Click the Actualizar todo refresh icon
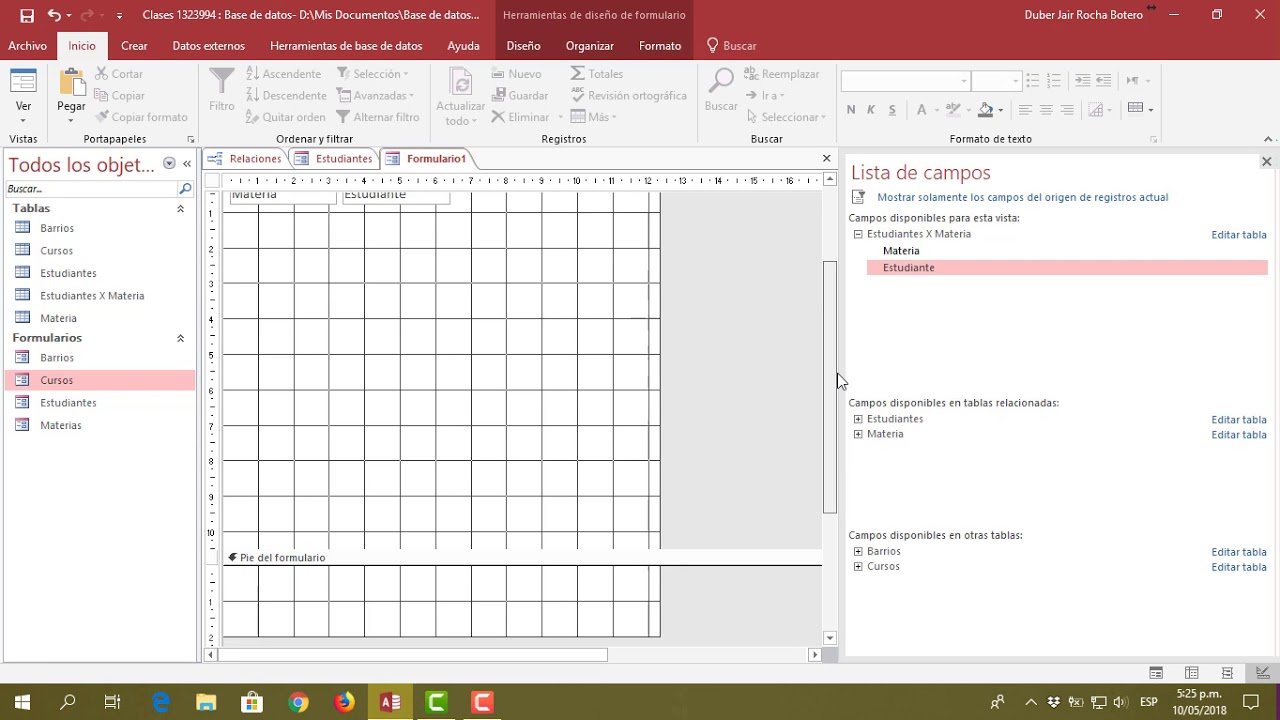This screenshot has height=720, width=1280. click(x=460, y=83)
